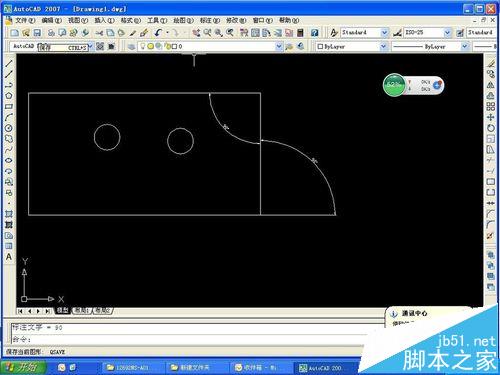Image resolution: width=500 pixels, height=375 pixels.
Task: Select the Erase modify tool
Action: pyautogui.click(x=491, y=64)
